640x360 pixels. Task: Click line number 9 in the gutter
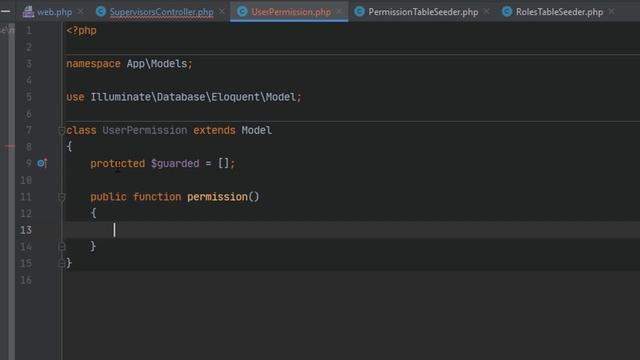29,163
